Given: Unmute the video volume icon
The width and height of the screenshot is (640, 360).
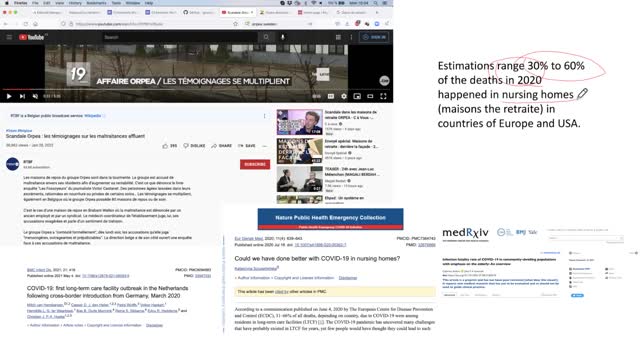Looking at the screenshot, I should [x=36, y=96].
